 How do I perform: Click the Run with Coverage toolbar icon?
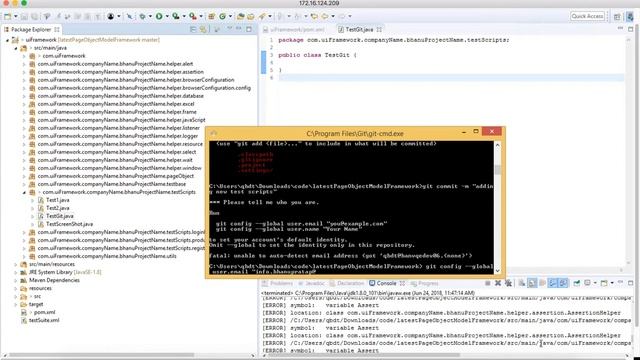click(176, 16)
